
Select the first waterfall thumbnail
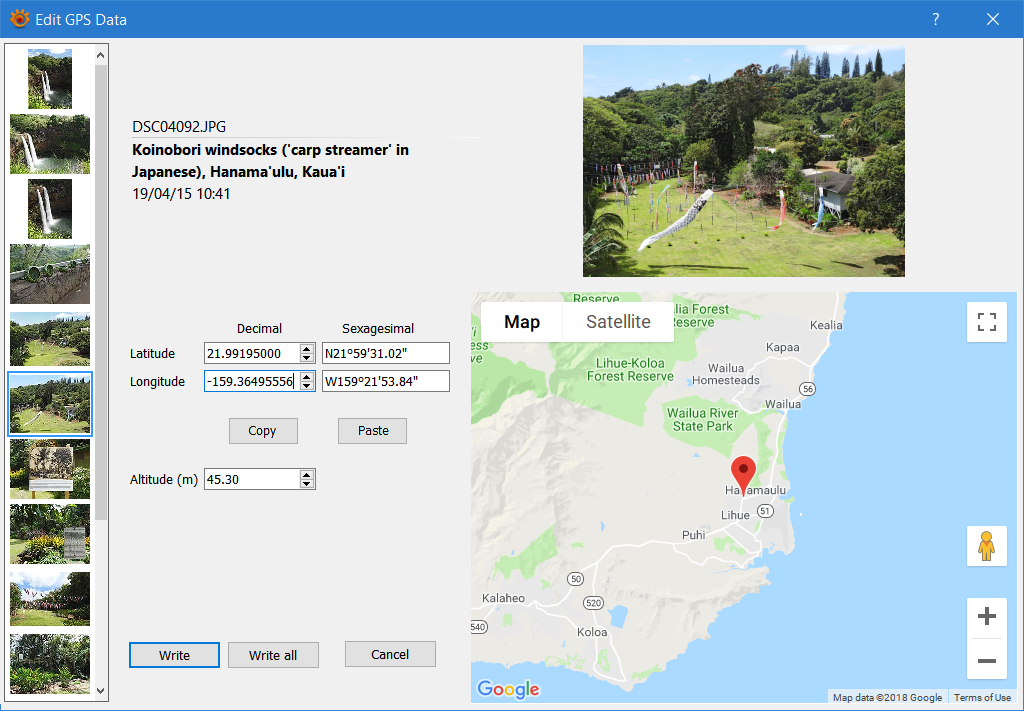click(x=50, y=78)
